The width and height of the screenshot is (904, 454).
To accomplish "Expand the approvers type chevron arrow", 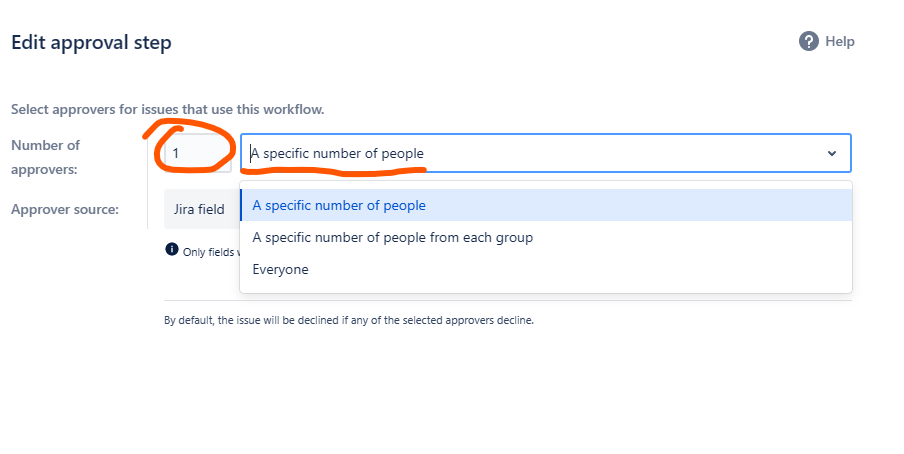I will [x=831, y=153].
